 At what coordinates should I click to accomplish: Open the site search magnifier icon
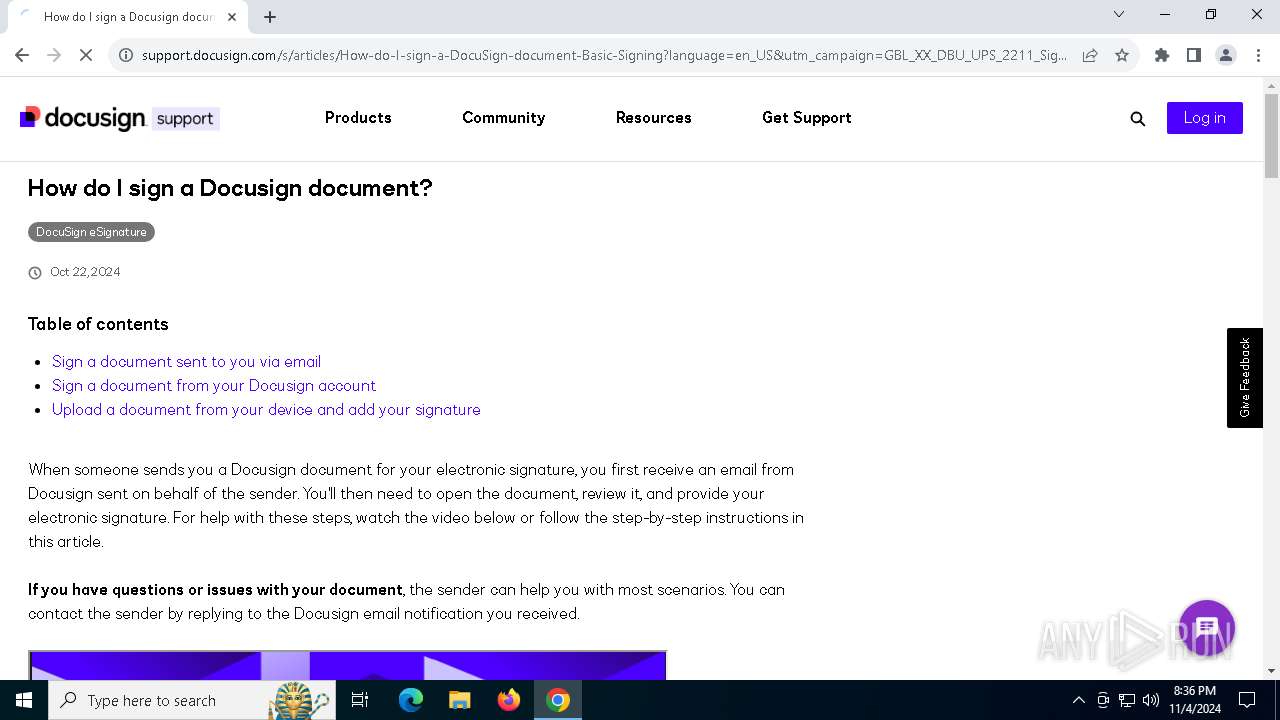[1137, 119]
